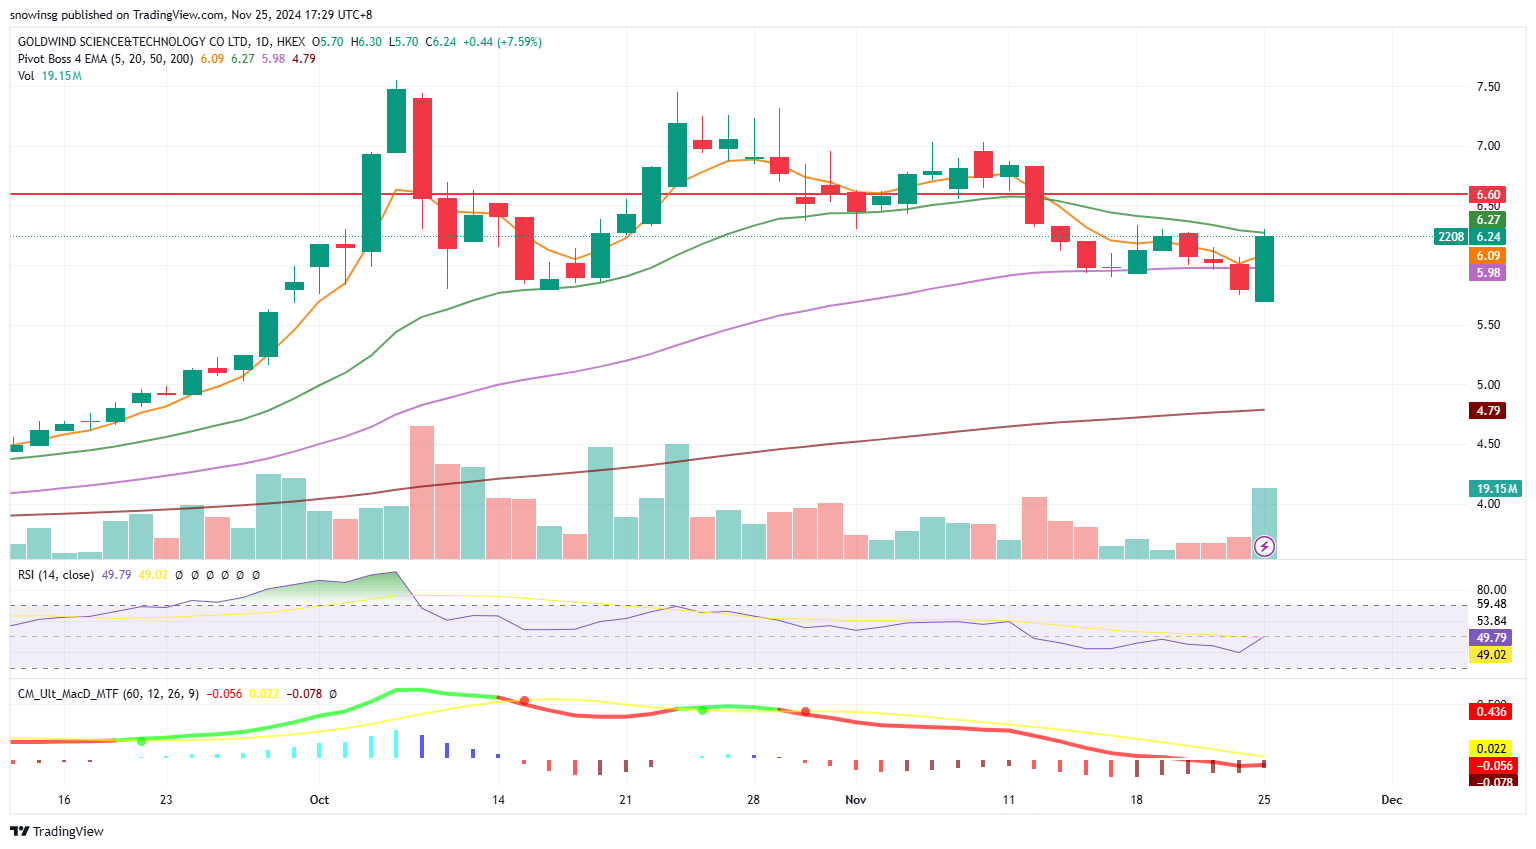Click the C6.24 close value in the legend

(x=441, y=42)
